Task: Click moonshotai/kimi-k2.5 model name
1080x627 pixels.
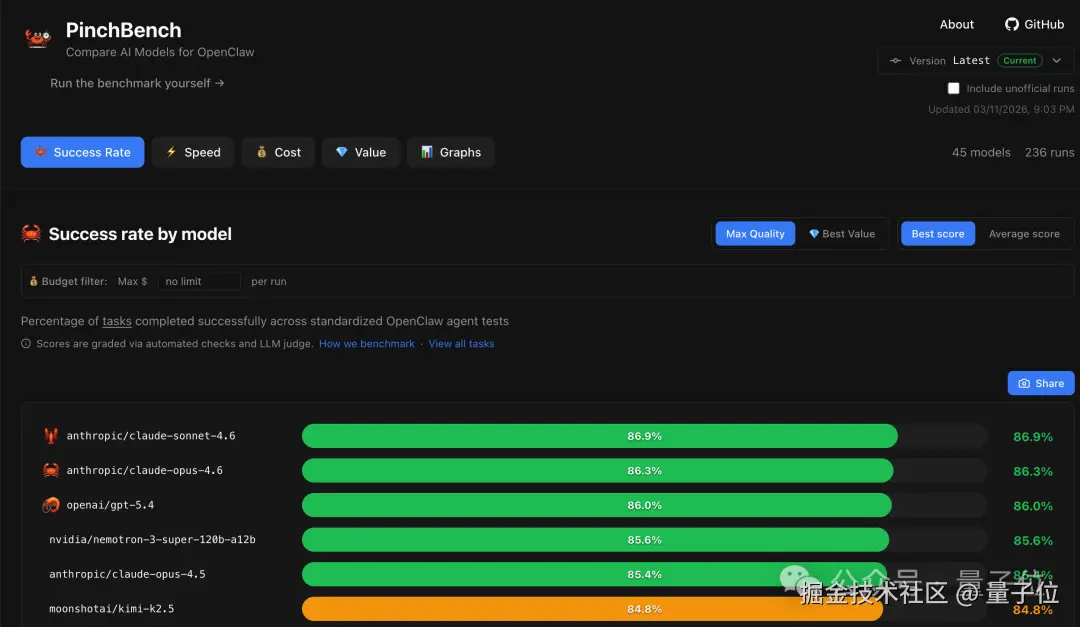Action: 112,608
